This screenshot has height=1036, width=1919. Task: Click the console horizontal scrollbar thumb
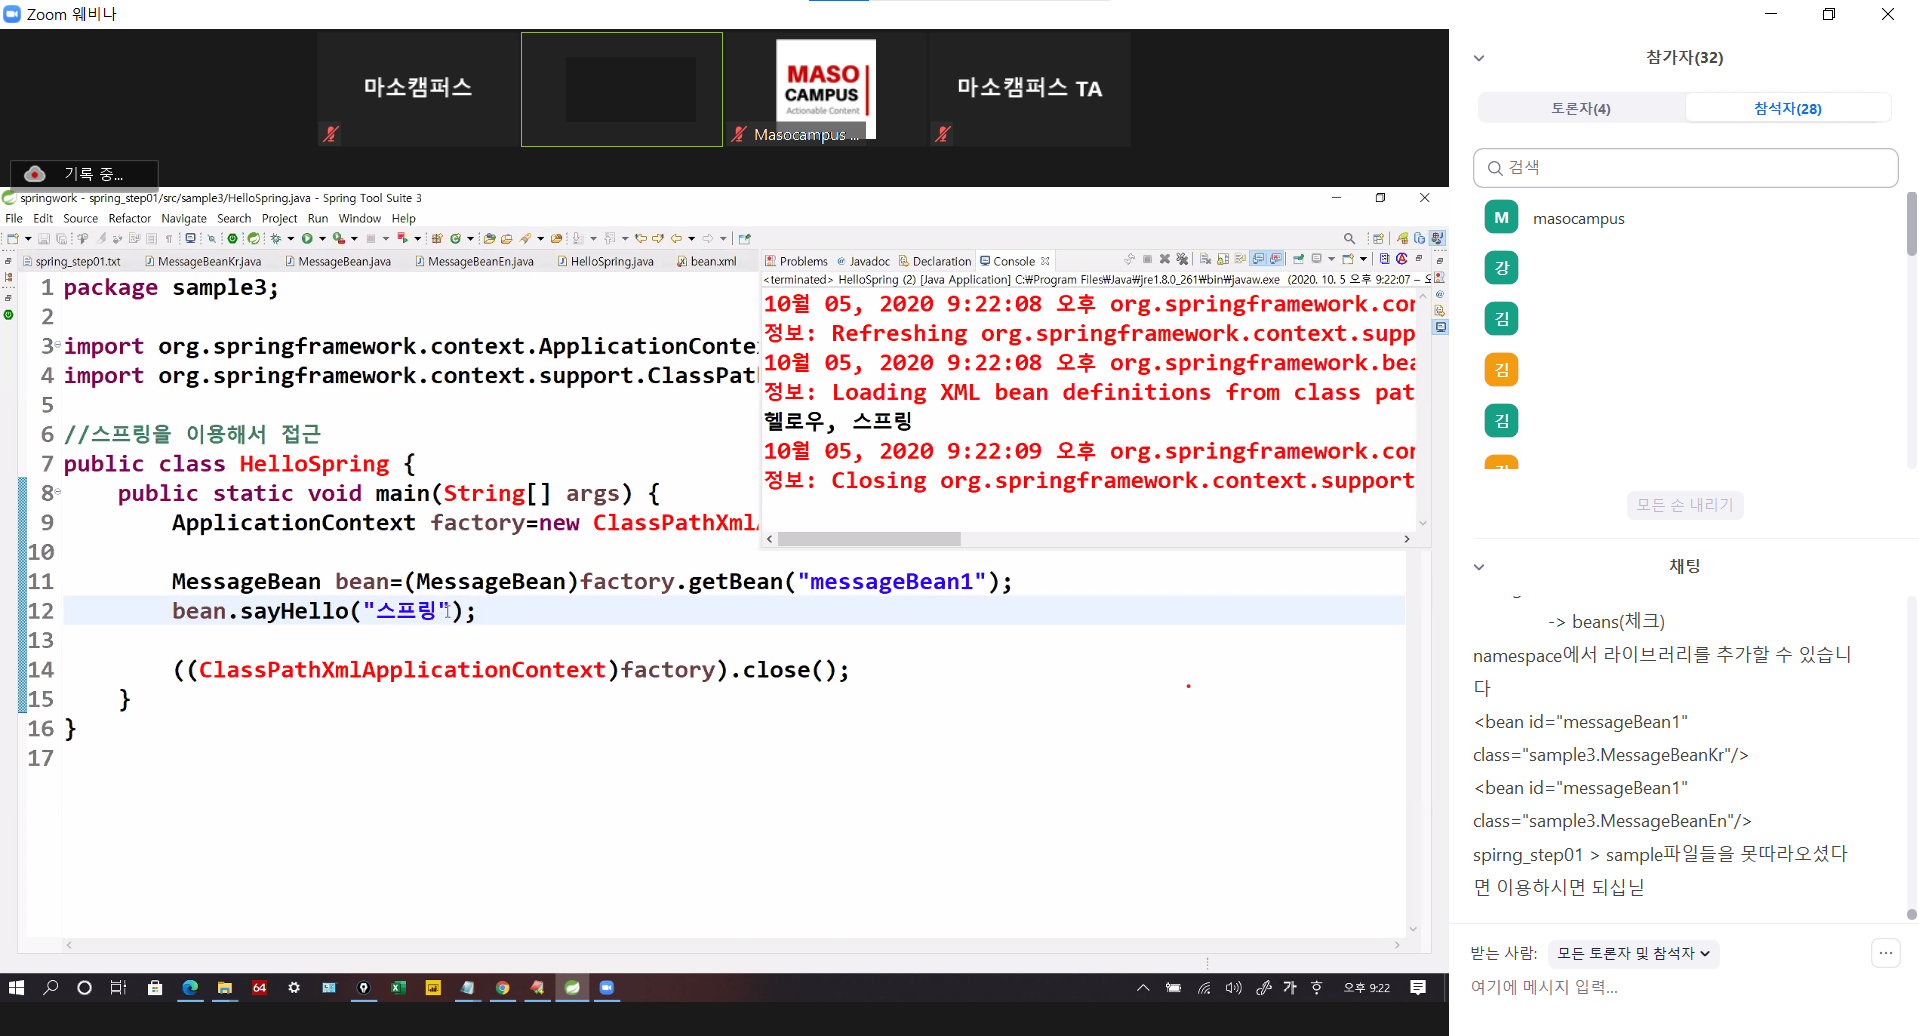[x=869, y=539]
